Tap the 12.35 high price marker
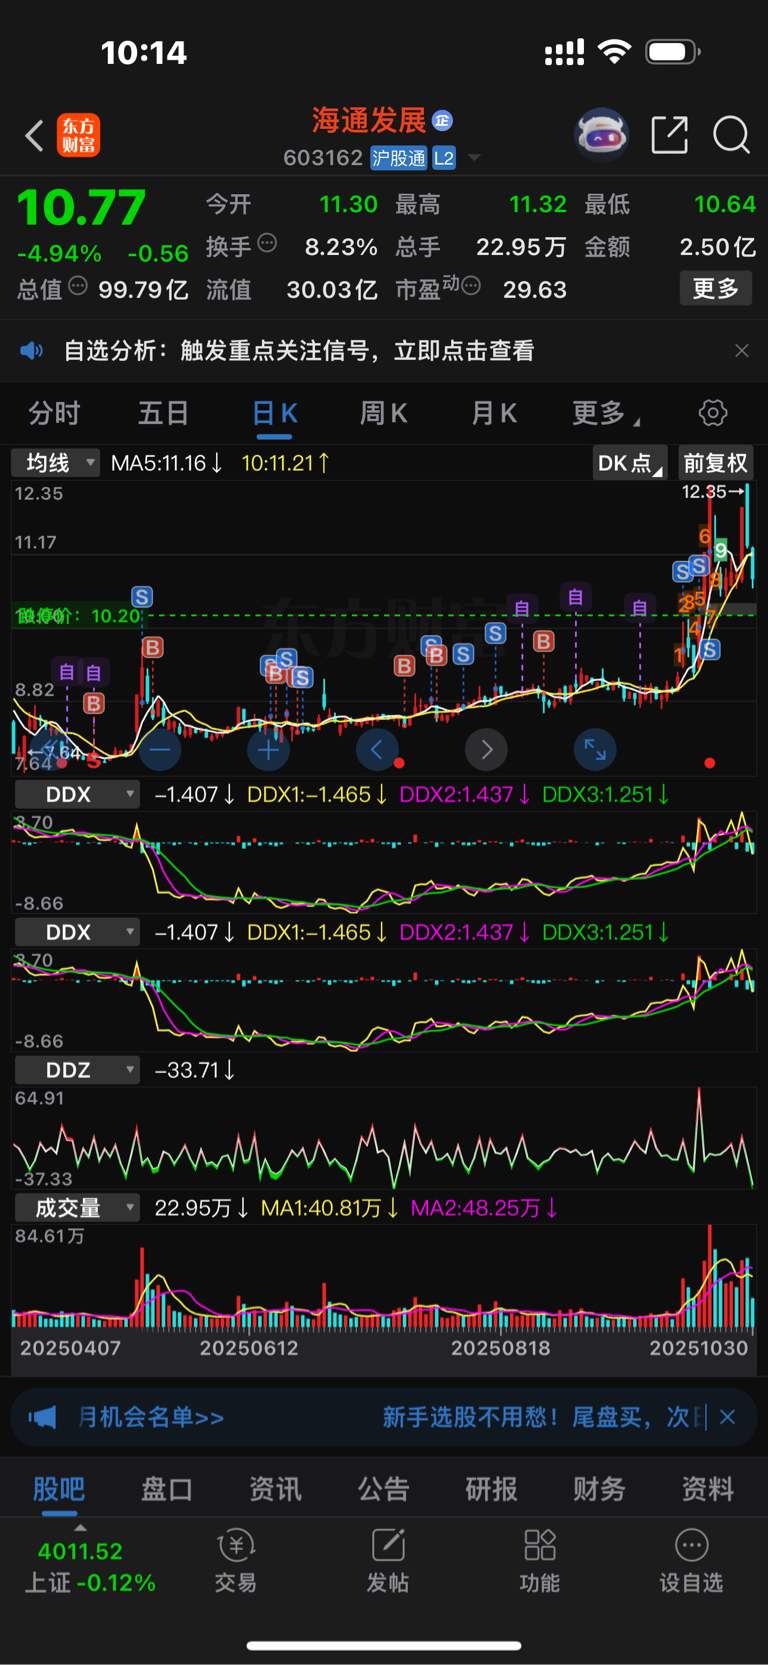This screenshot has height=1665, width=768. [713, 492]
